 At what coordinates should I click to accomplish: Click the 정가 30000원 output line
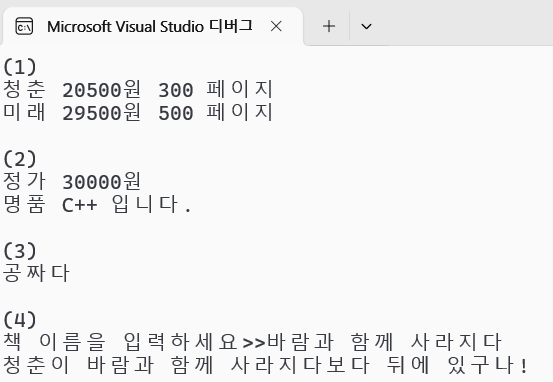(x=72, y=181)
